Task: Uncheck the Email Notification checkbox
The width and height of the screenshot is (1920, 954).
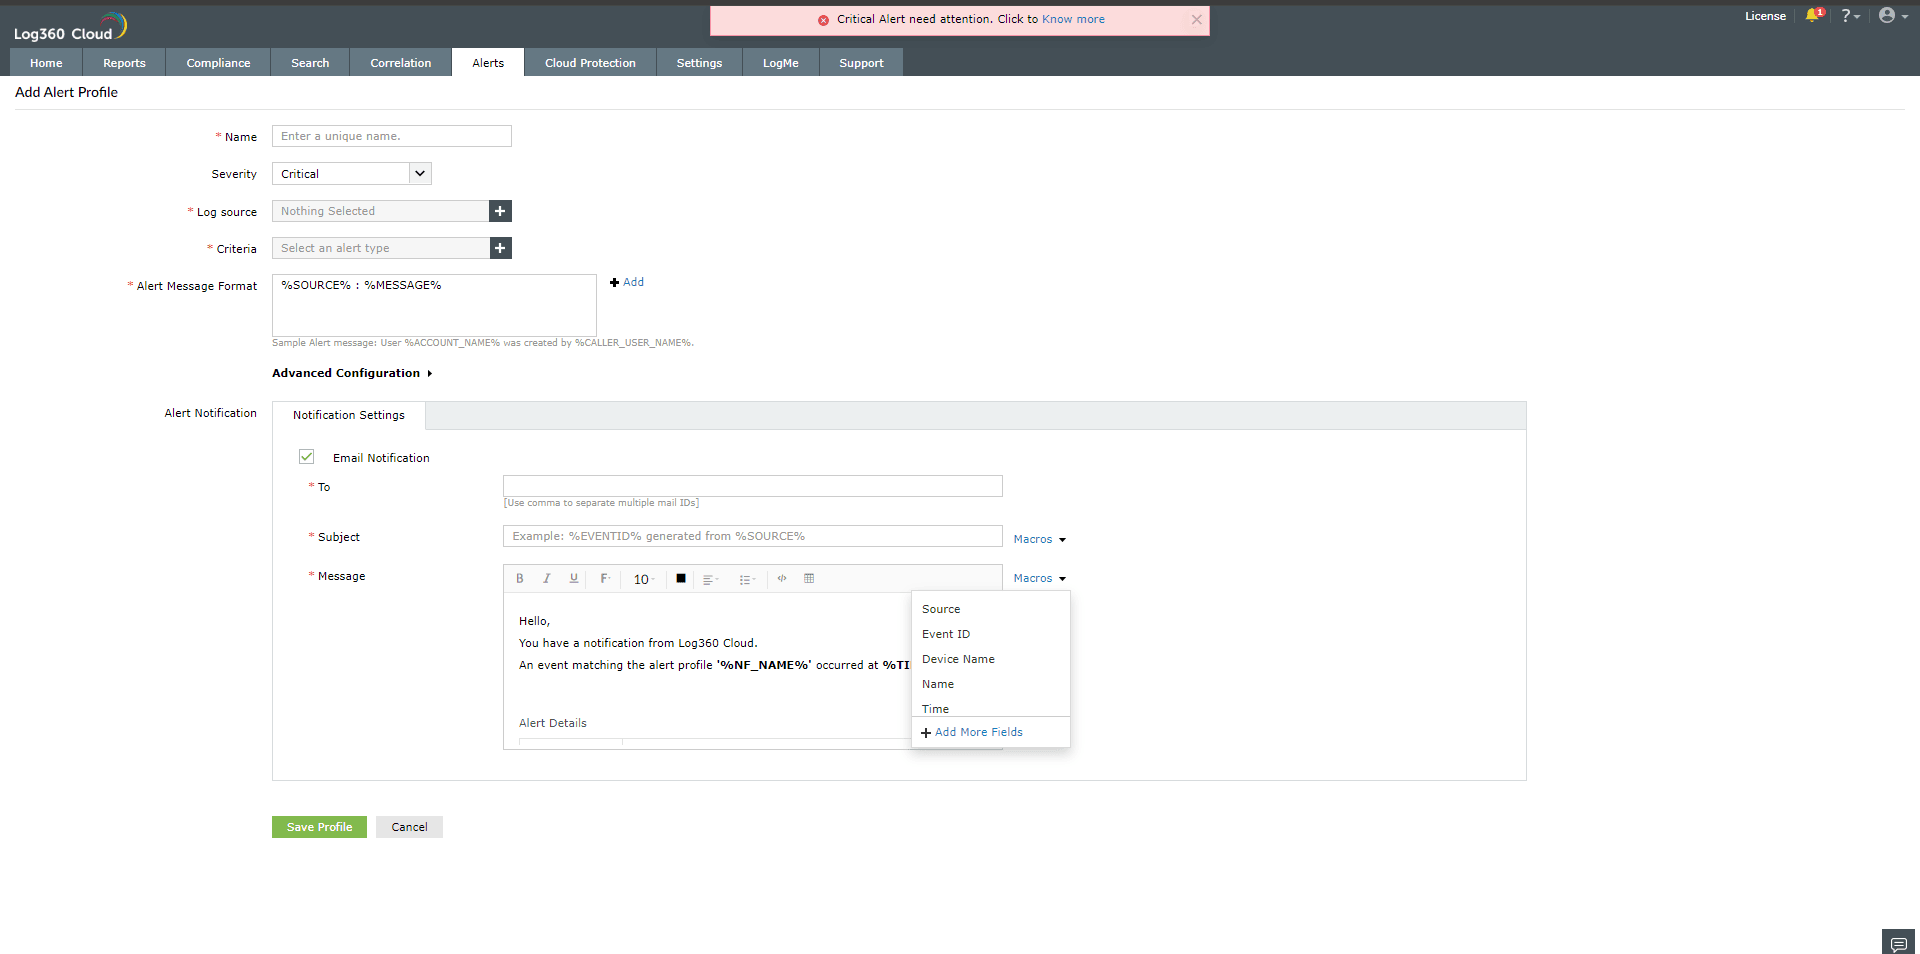Action: [307, 457]
